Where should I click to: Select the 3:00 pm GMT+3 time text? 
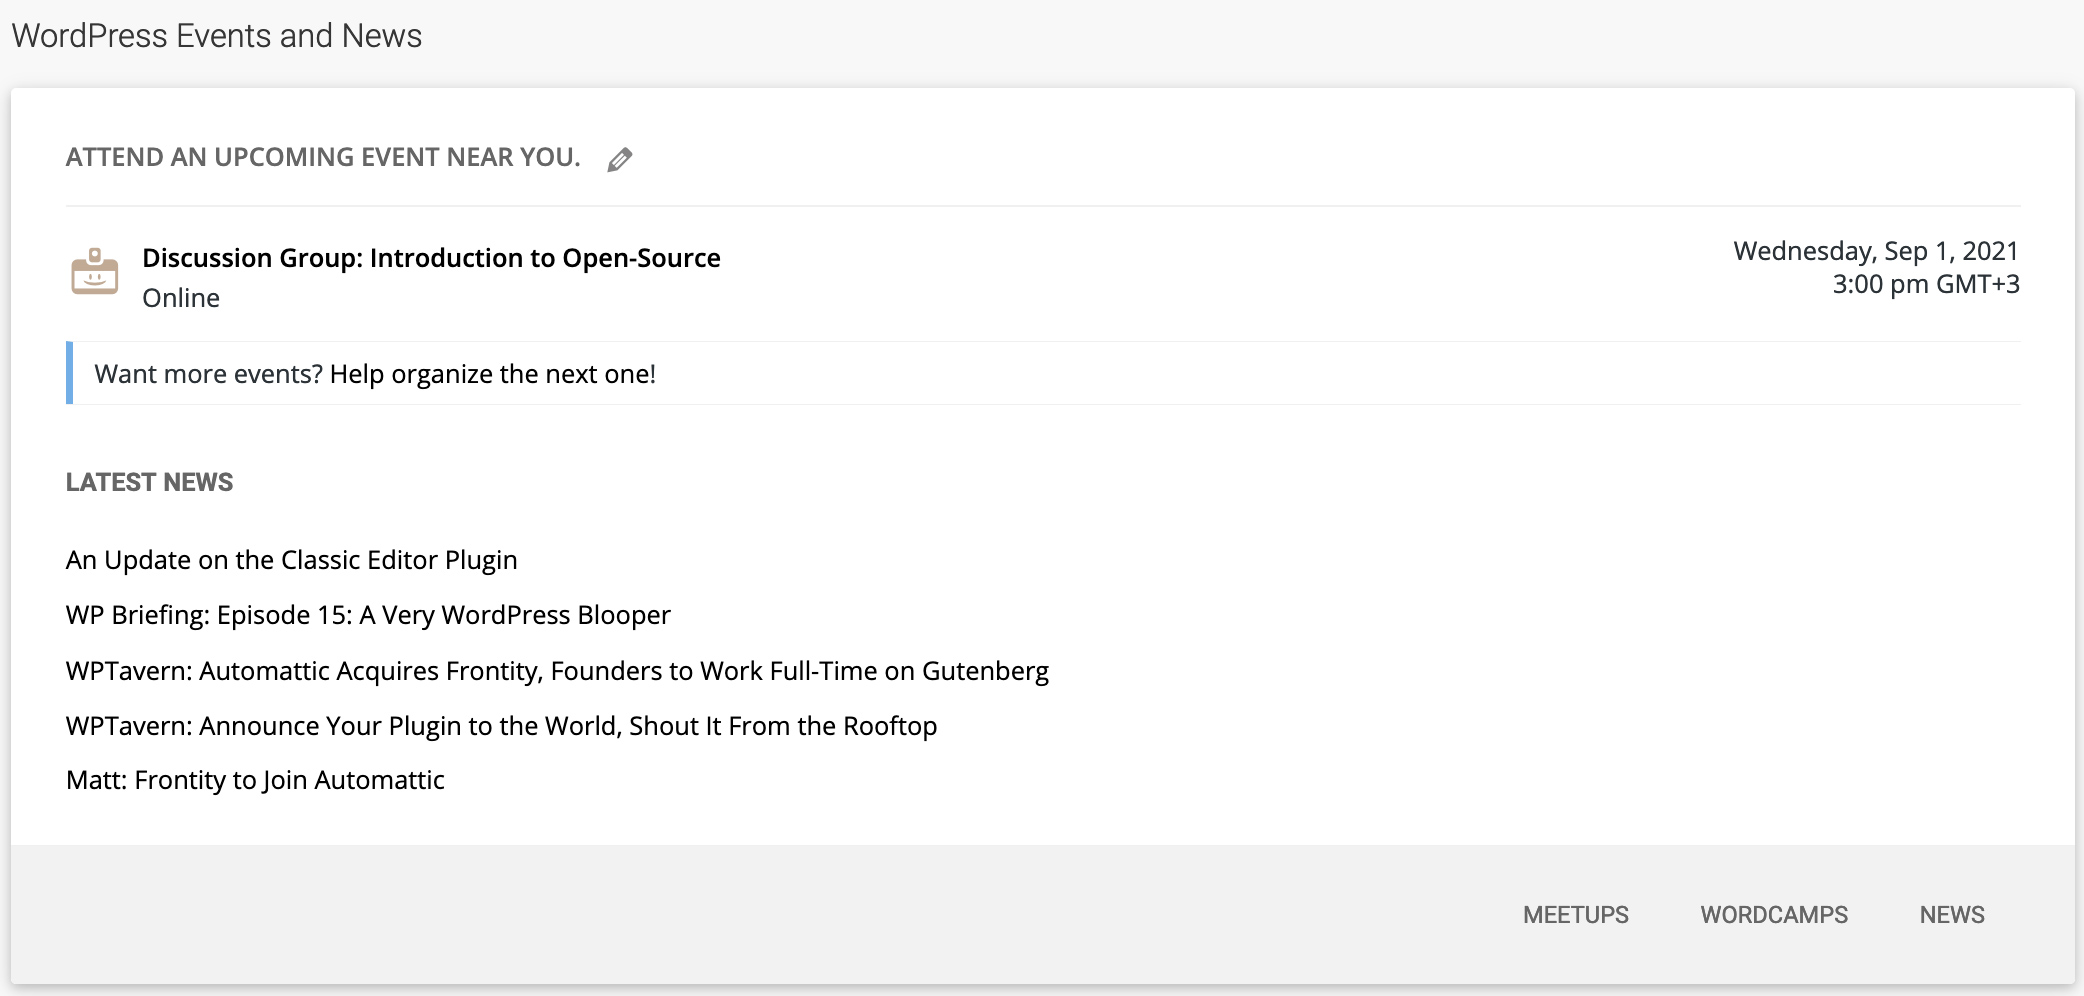tap(1926, 284)
